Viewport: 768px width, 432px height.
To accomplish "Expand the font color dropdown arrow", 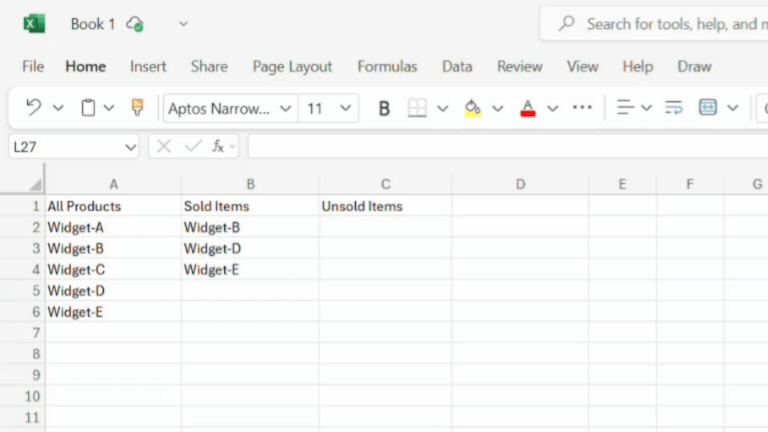I will pyautogui.click(x=552, y=108).
